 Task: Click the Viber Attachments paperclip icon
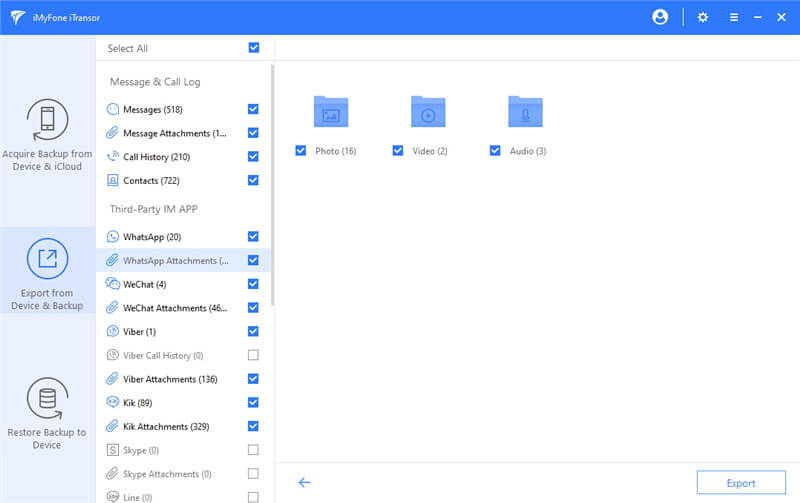(112, 379)
